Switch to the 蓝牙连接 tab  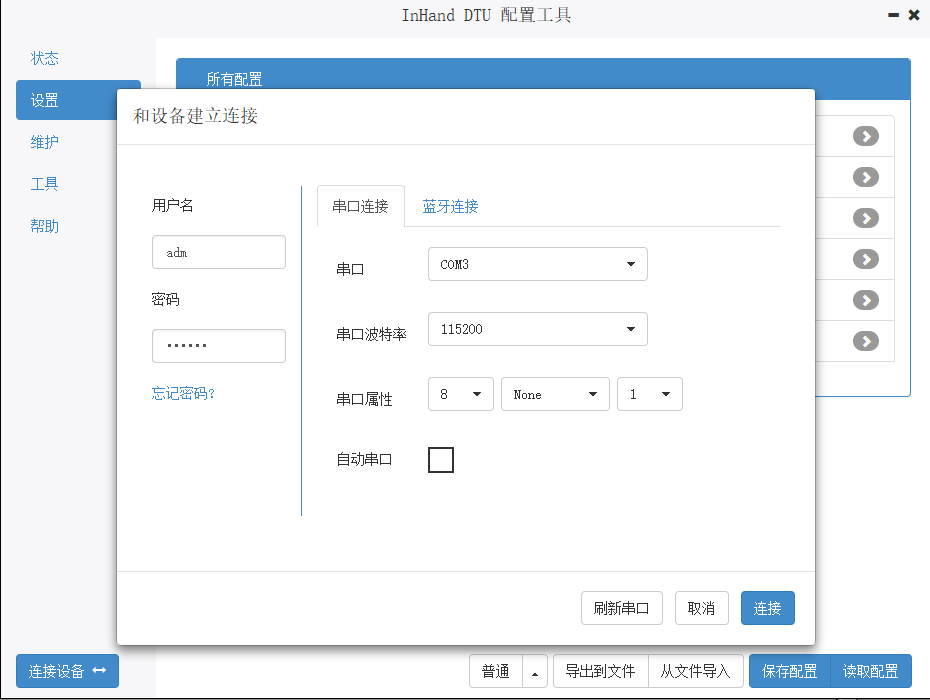click(450, 207)
